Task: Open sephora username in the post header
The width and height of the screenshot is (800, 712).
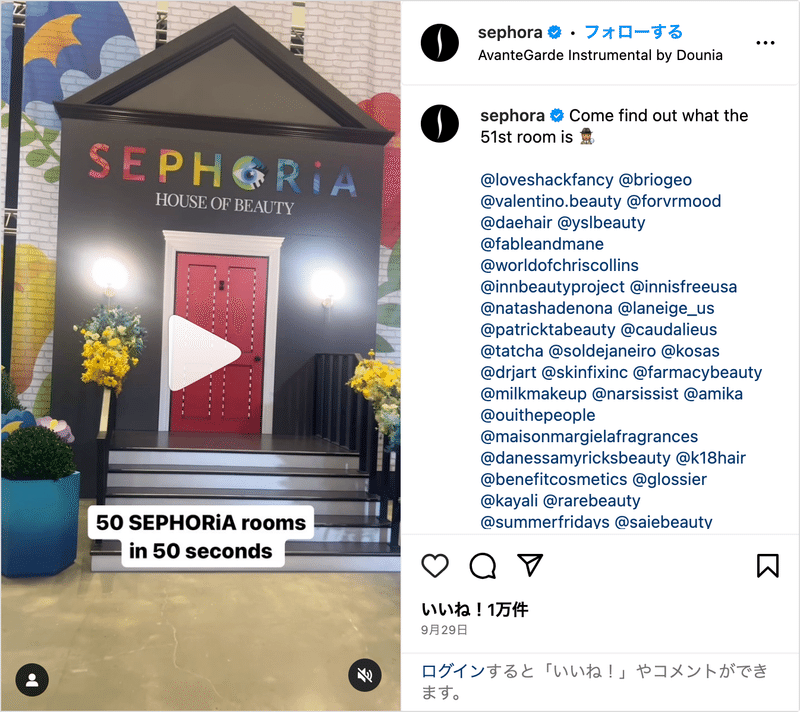Action: click(510, 32)
